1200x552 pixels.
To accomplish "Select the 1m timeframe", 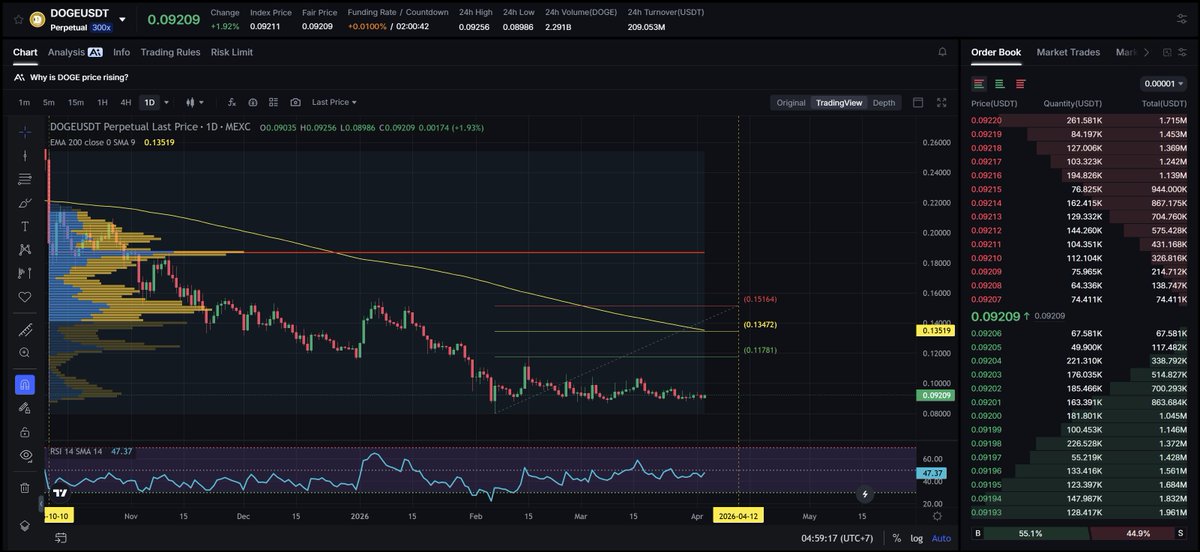I will (24, 102).
